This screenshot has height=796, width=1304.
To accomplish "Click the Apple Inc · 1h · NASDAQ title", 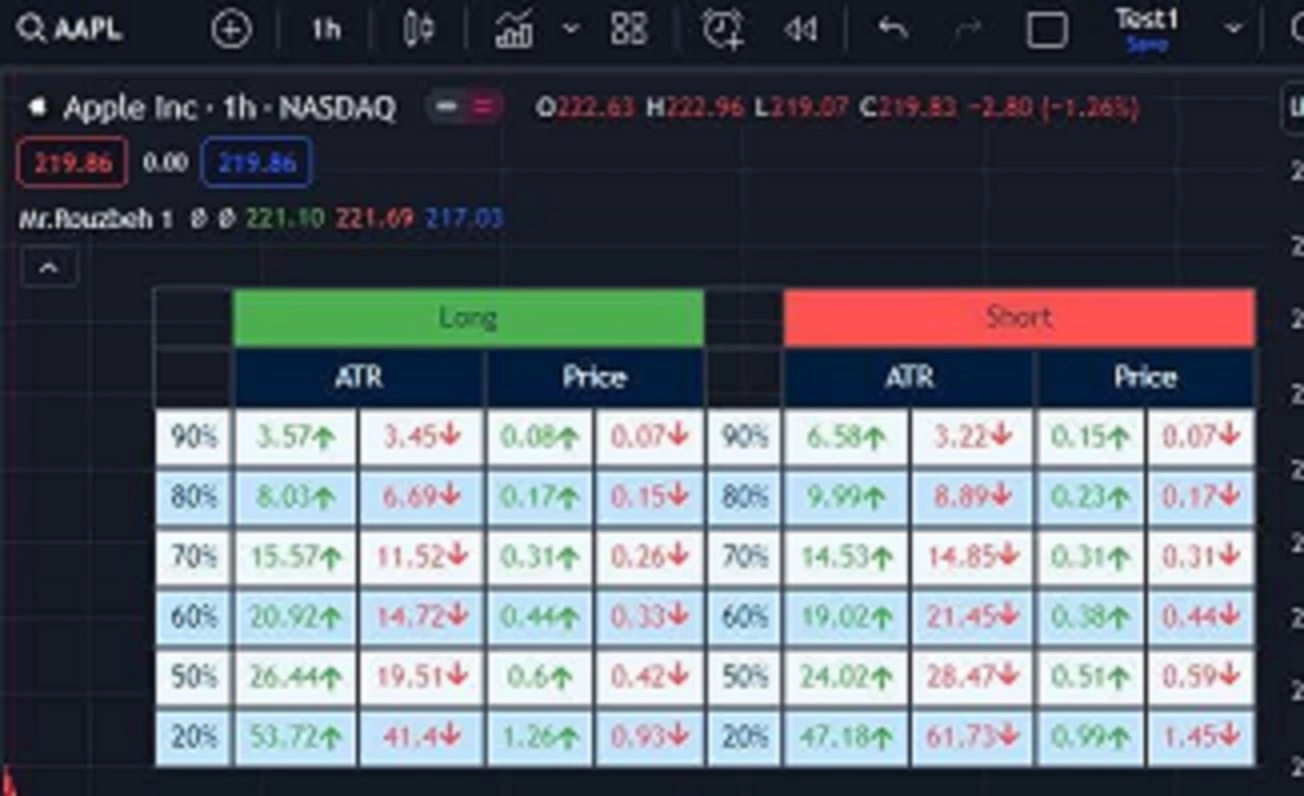I will 228,108.
